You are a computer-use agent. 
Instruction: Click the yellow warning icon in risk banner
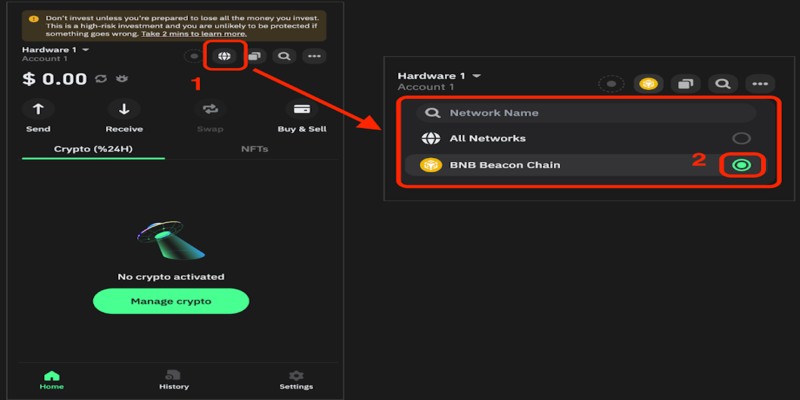click(34, 19)
